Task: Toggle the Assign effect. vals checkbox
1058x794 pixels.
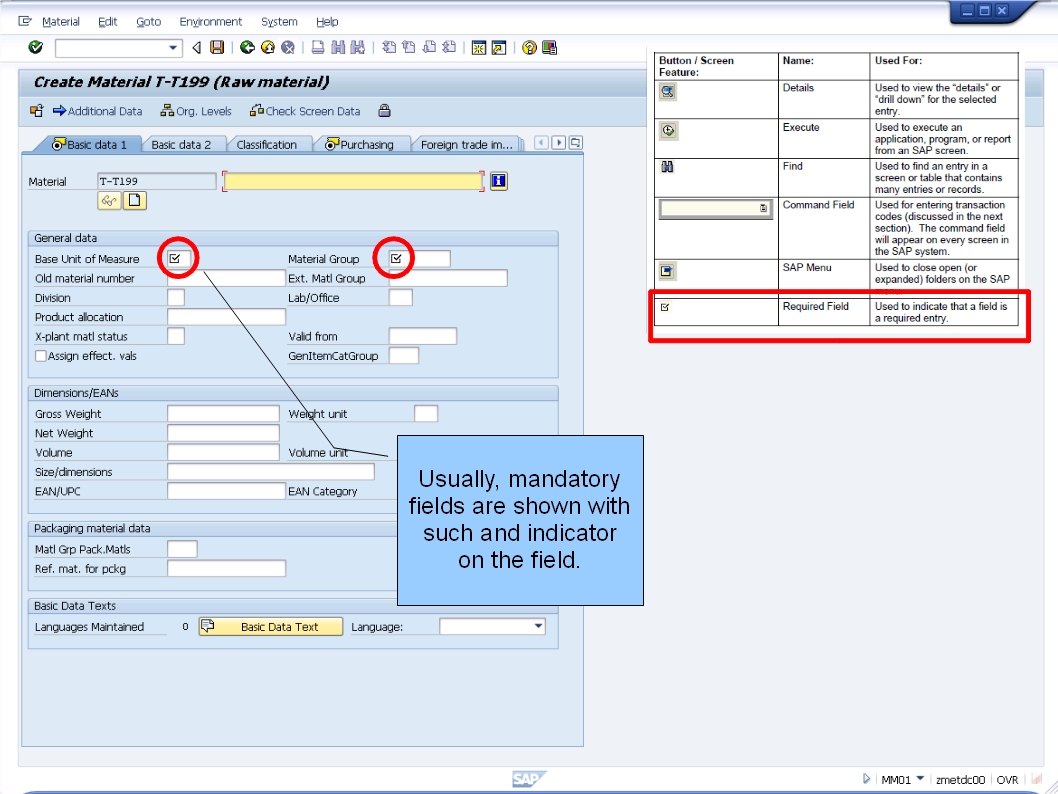Action: point(42,356)
